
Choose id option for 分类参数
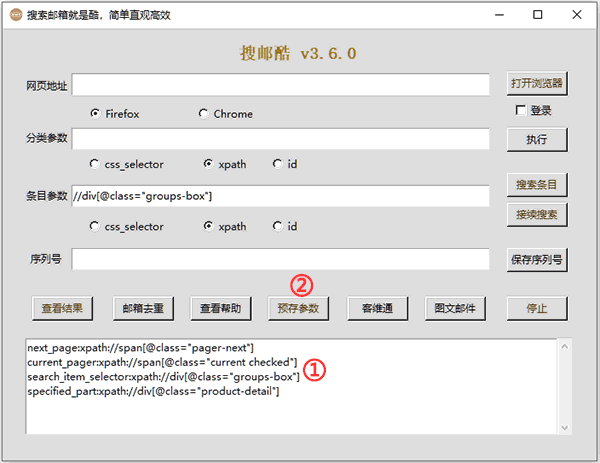pos(278,164)
